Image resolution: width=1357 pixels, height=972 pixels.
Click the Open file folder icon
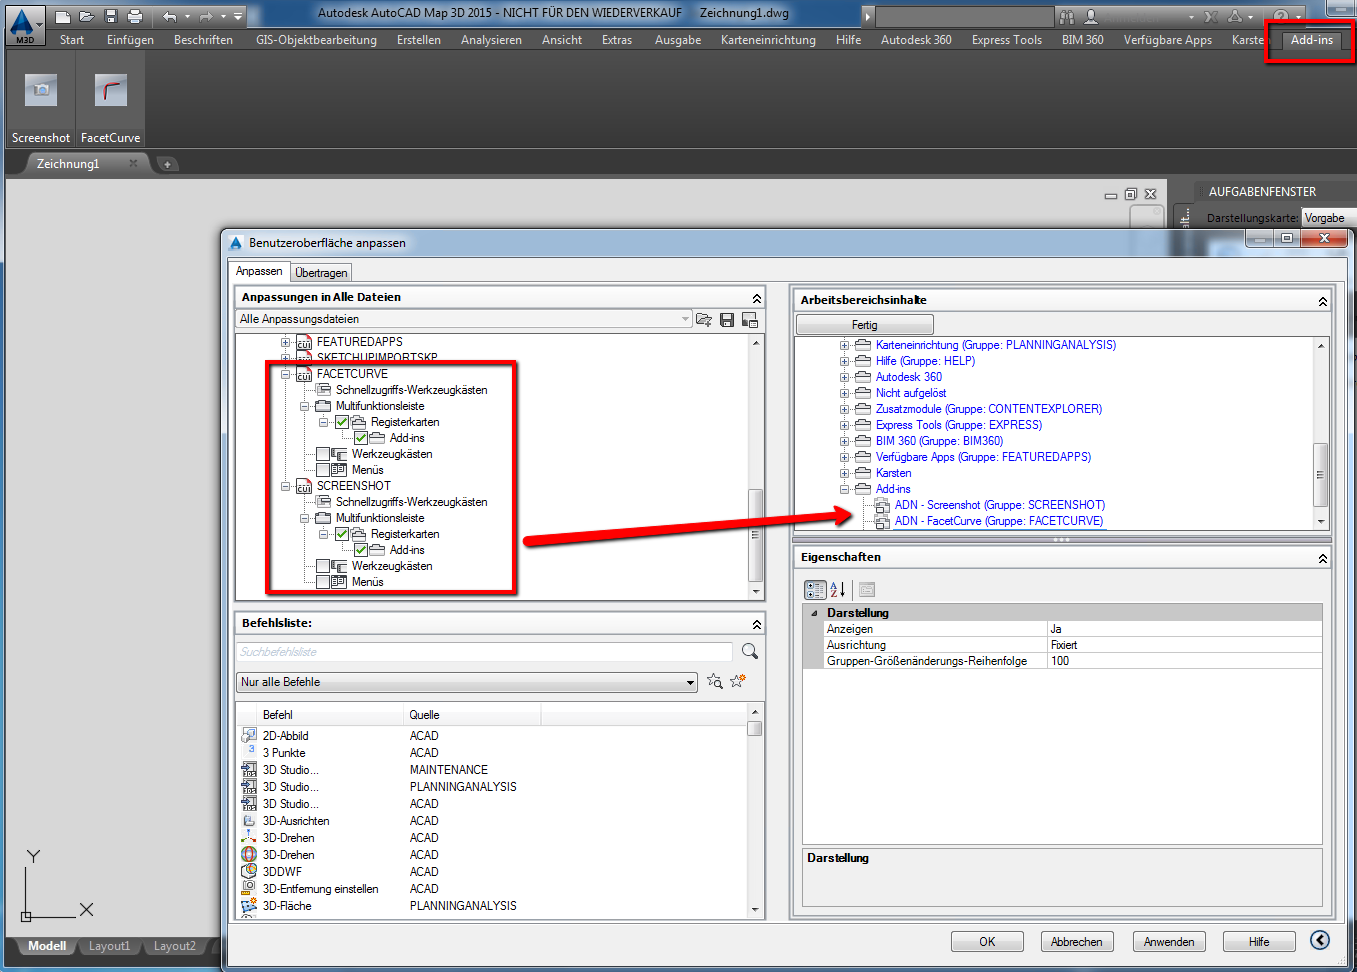(x=87, y=16)
